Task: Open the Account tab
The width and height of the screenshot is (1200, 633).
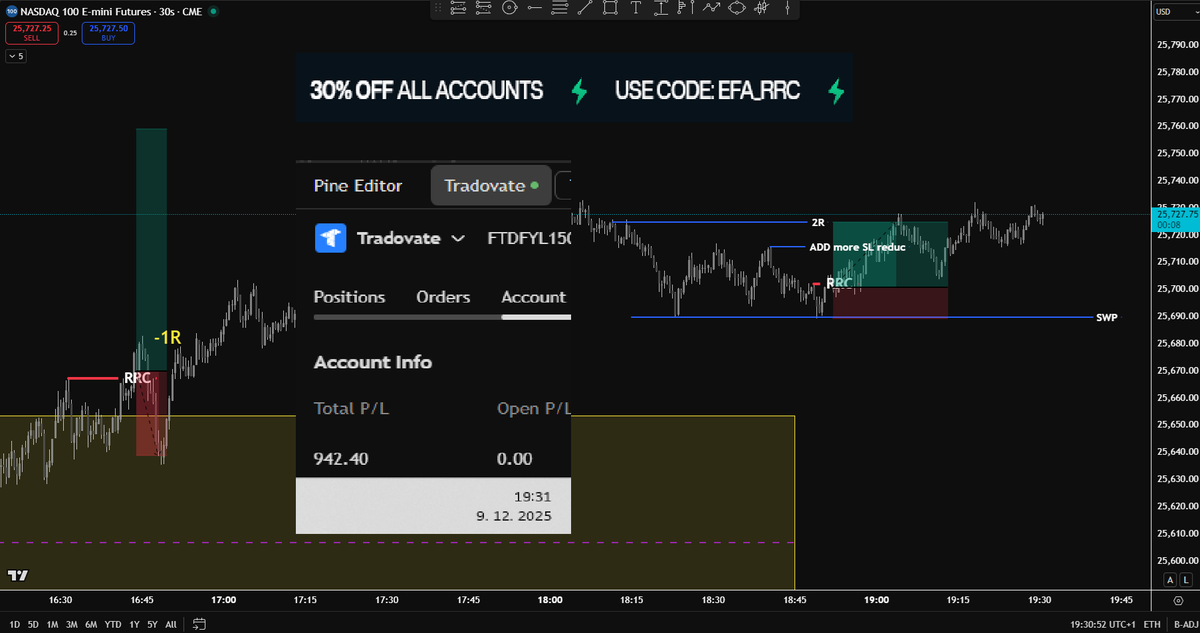Action: [x=533, y=297]
